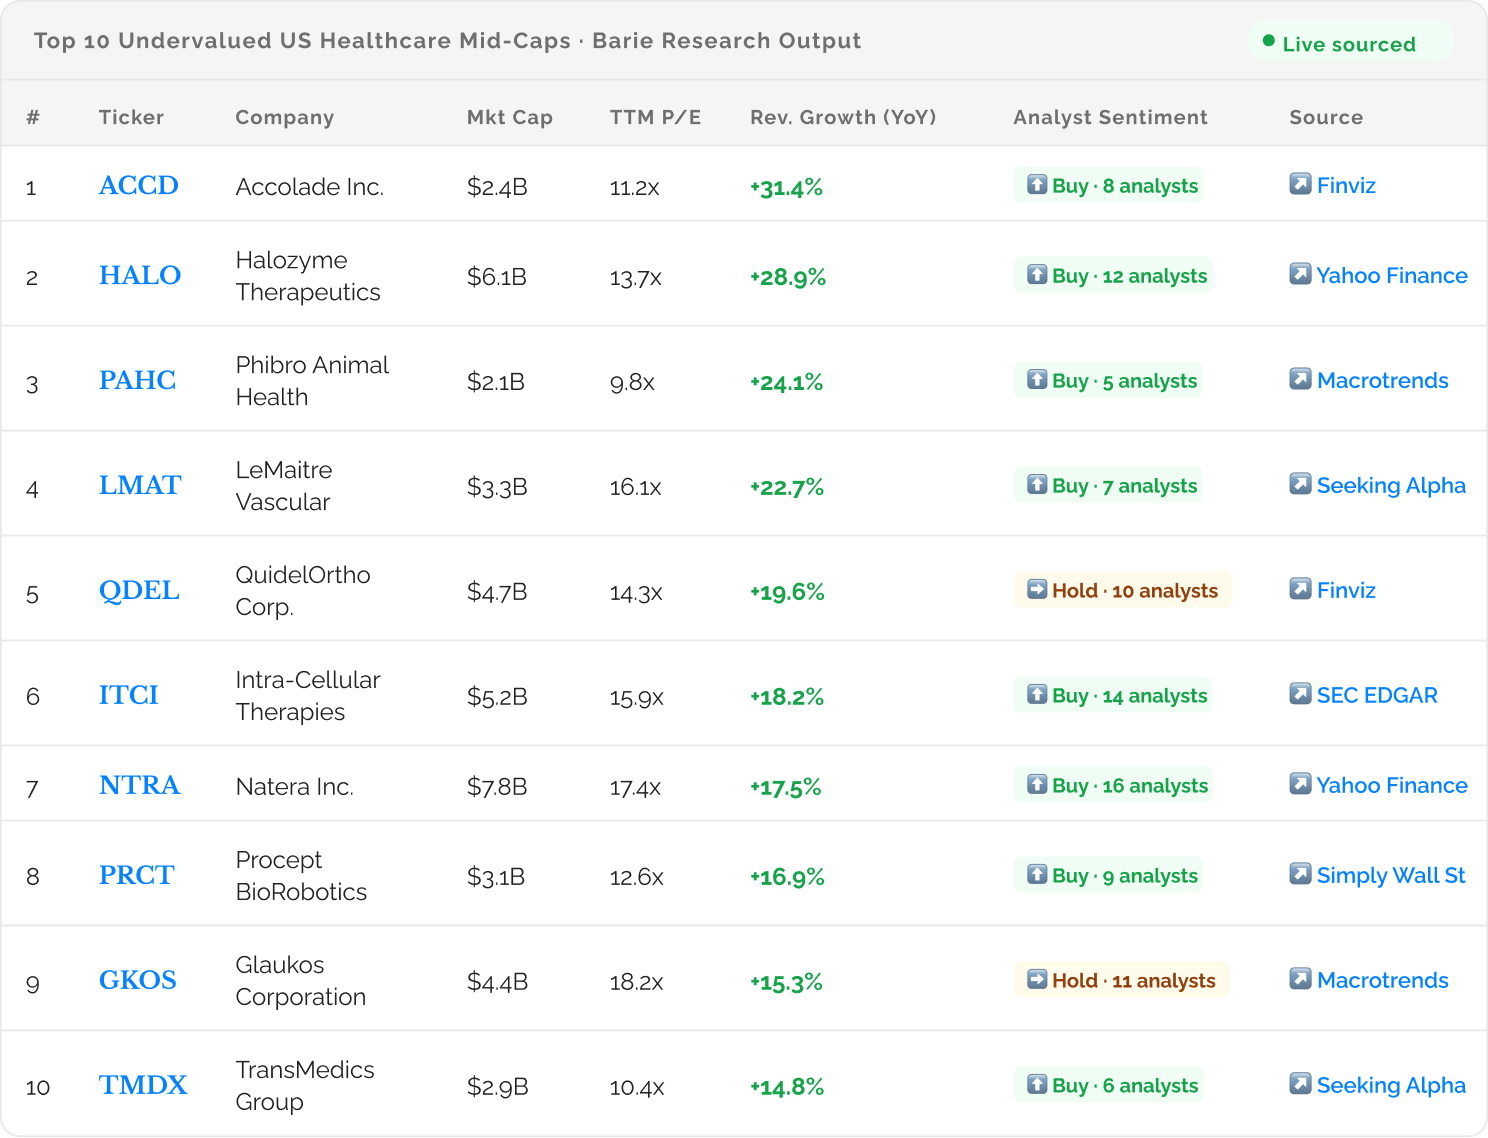
Task: Click the external-link icon beside Macrotrends for PAHC
Action: click(1300, 379)
